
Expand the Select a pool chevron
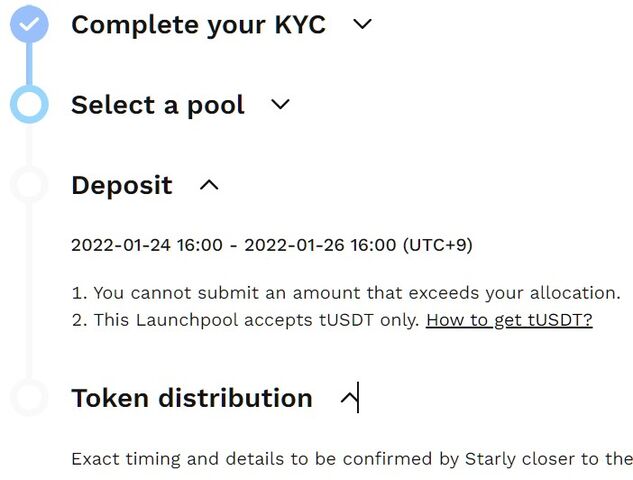pyautogui.click(x=280, y=104)
